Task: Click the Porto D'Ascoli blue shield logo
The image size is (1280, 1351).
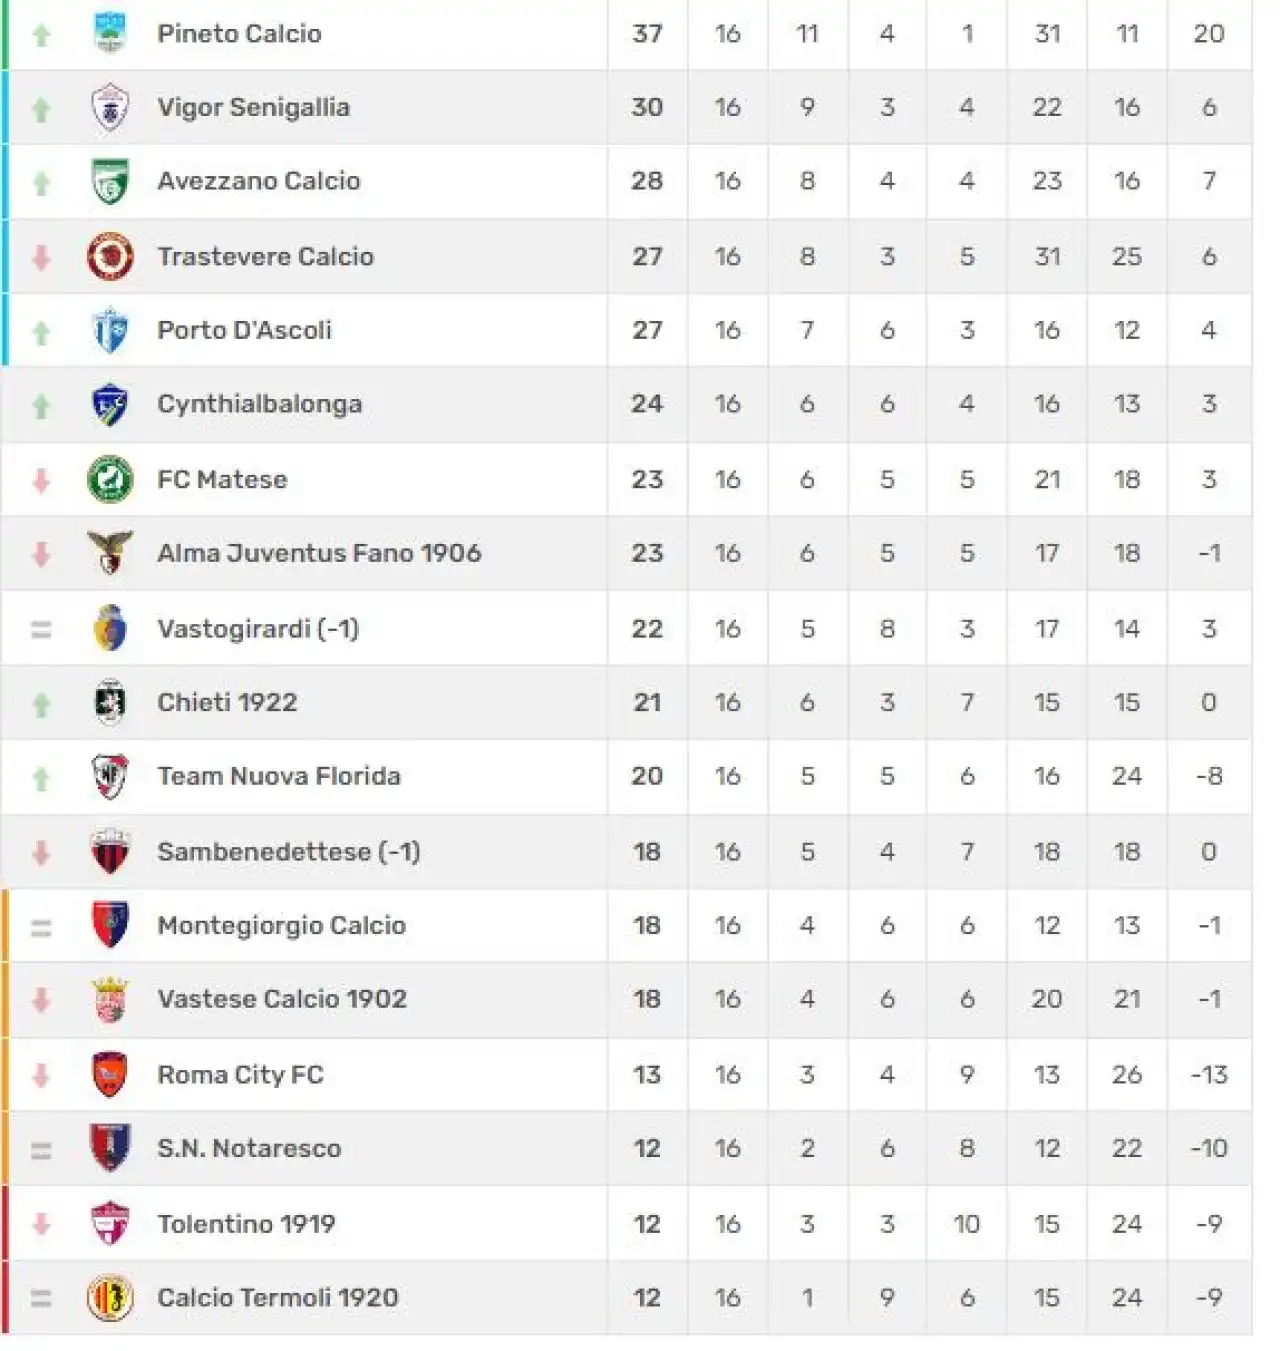Action: pyautogui.click(x=110, y=330)
